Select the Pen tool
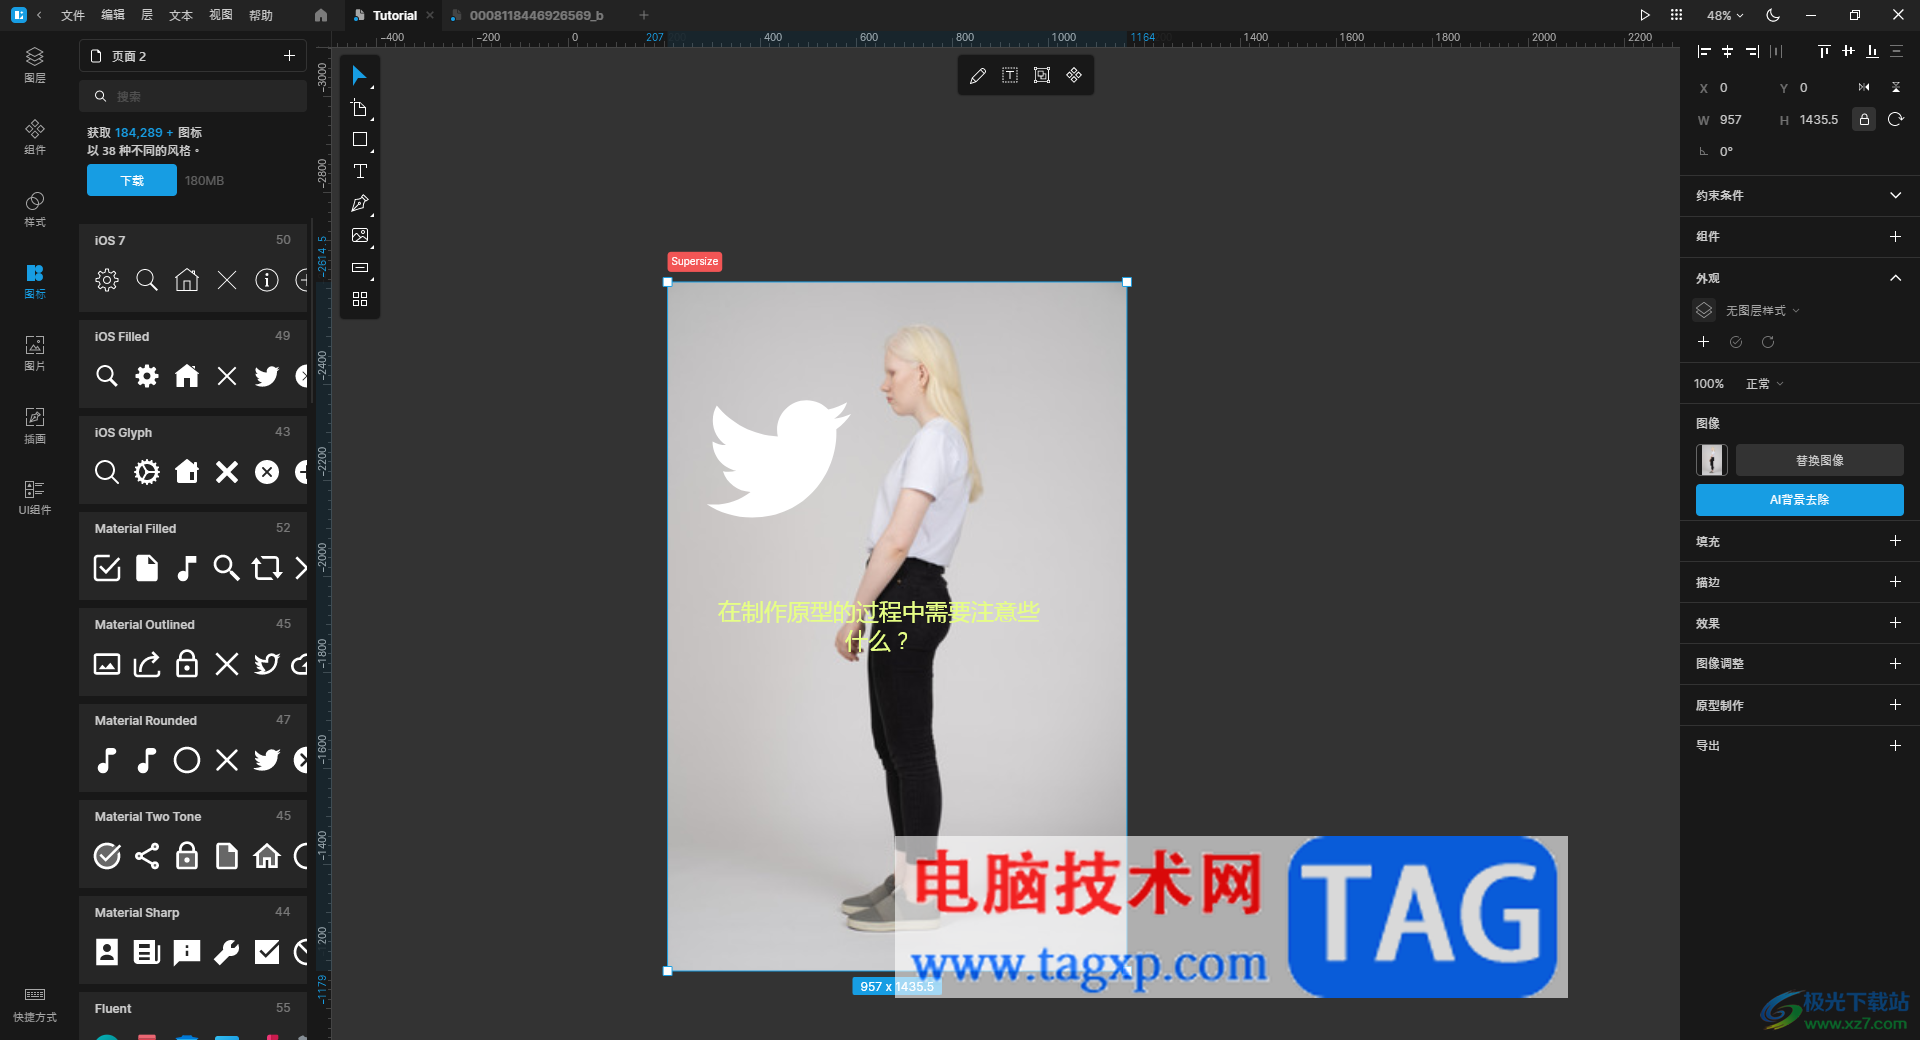The height and width of the screenshot is (1040, 1920). click(x=360, y=204)
